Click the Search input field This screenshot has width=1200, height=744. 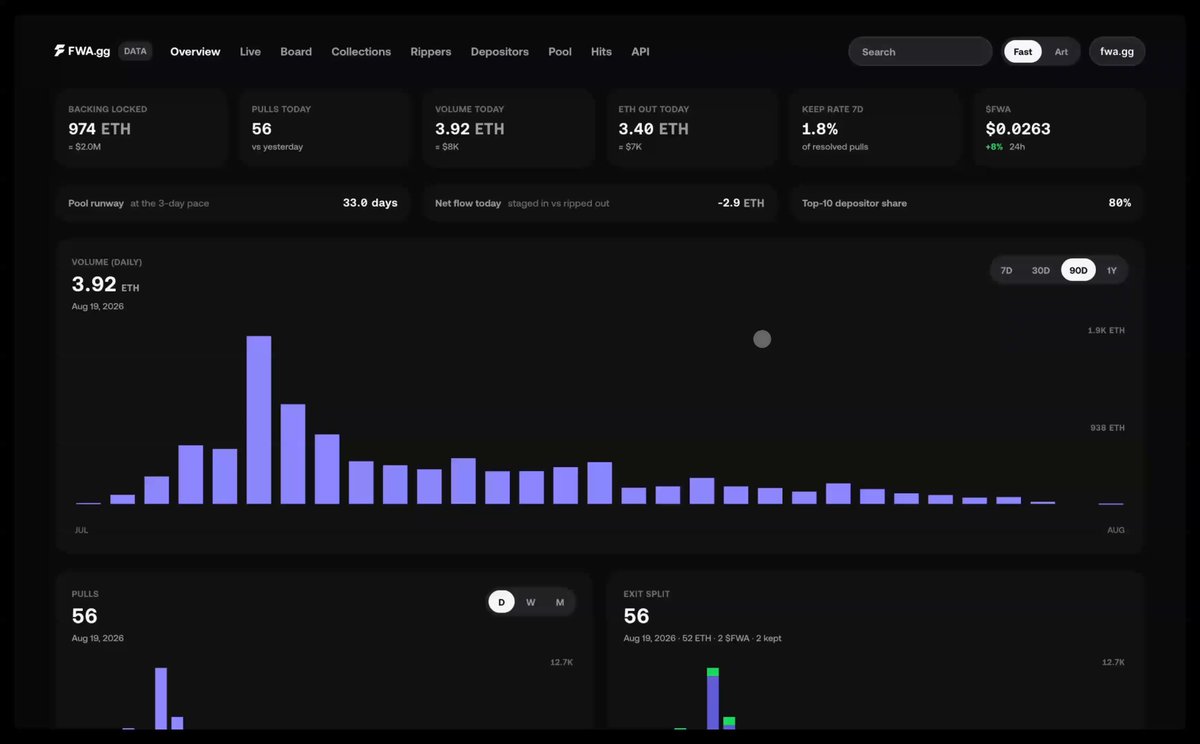click(920, 52)
